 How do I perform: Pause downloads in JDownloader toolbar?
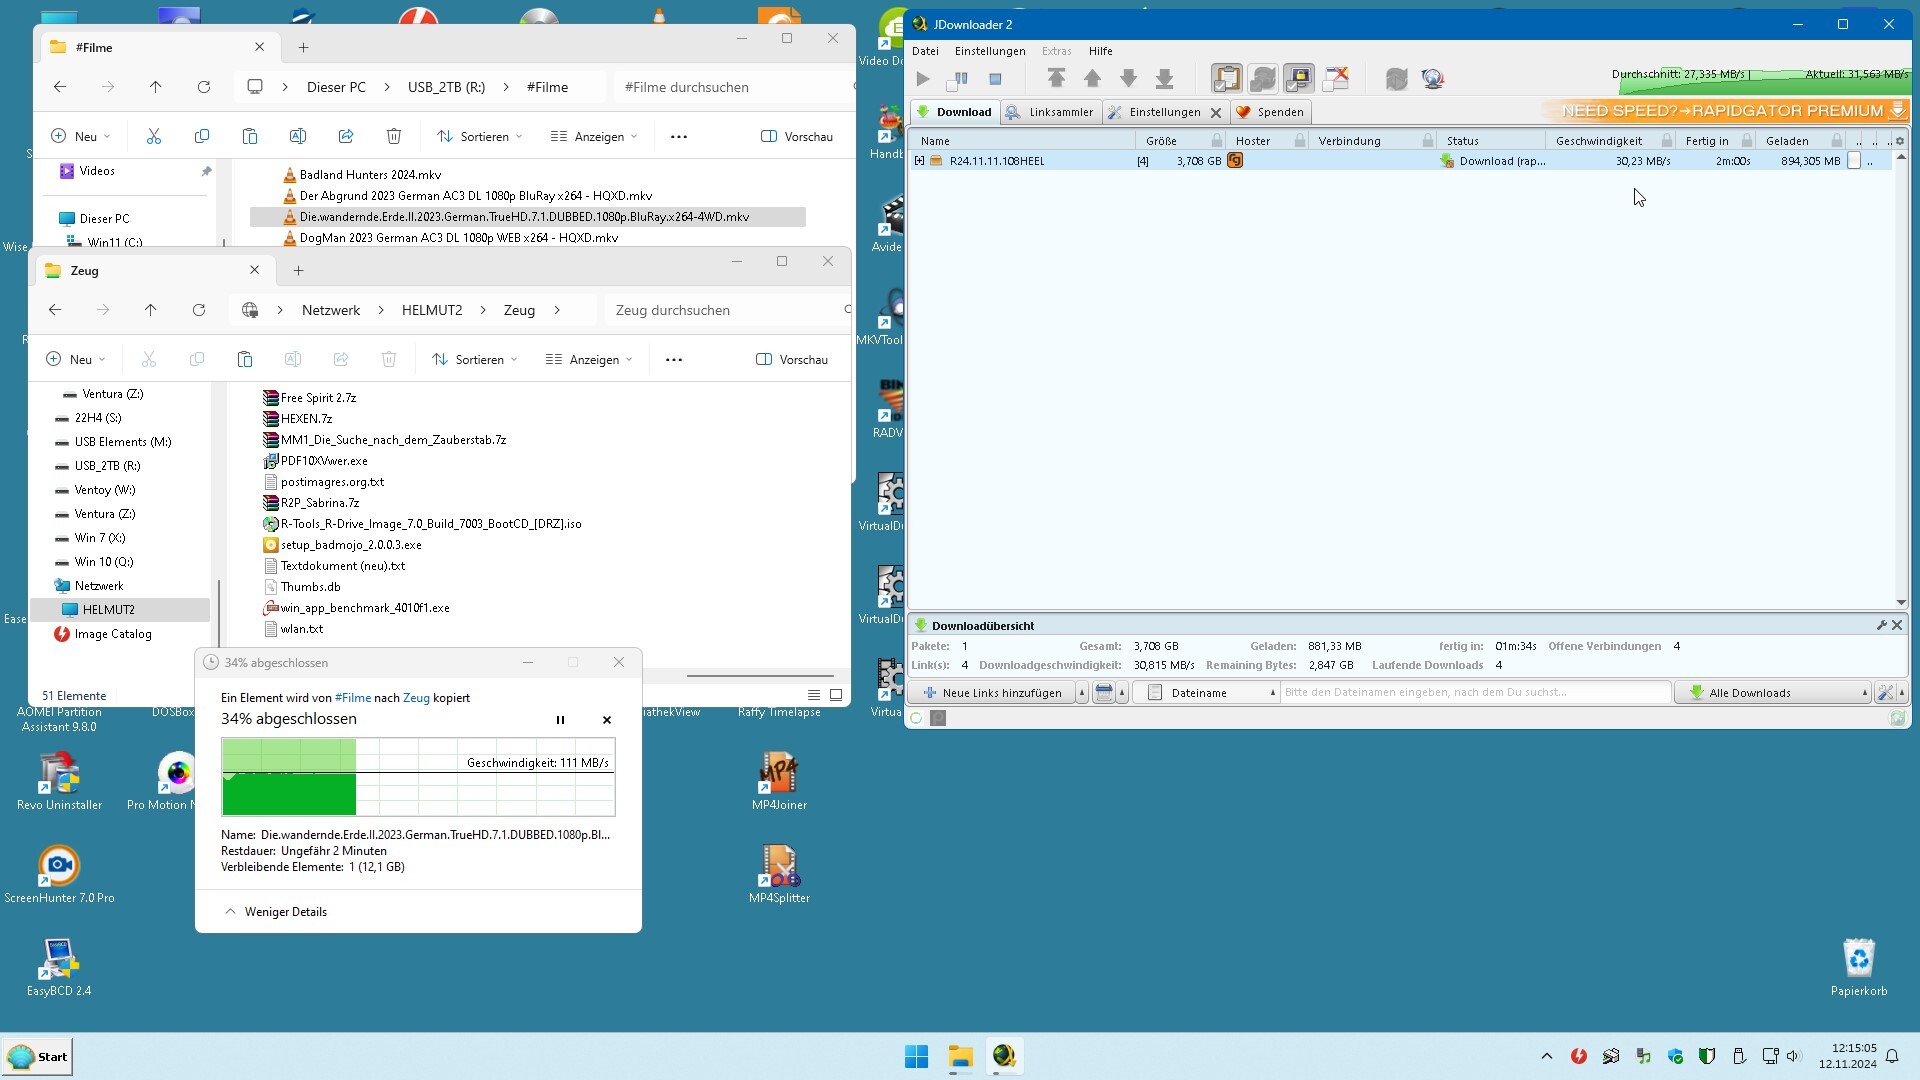[x=958, y=79]
